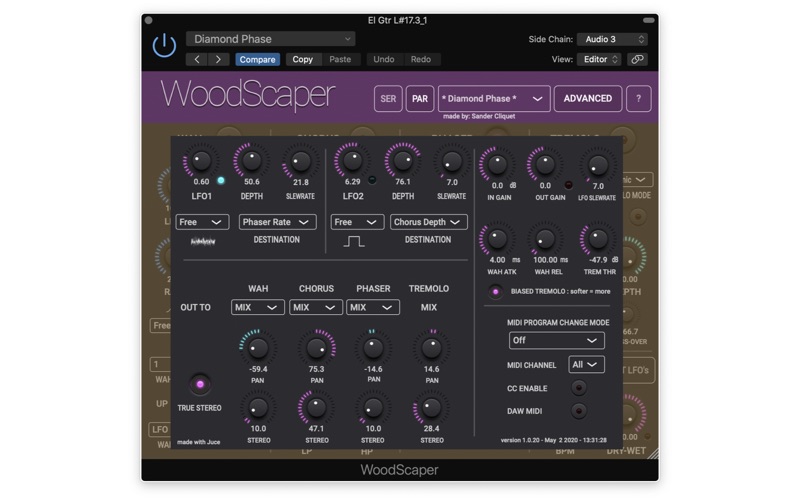
Task: Click the ADVANCED button
Action: coord(588,98)
